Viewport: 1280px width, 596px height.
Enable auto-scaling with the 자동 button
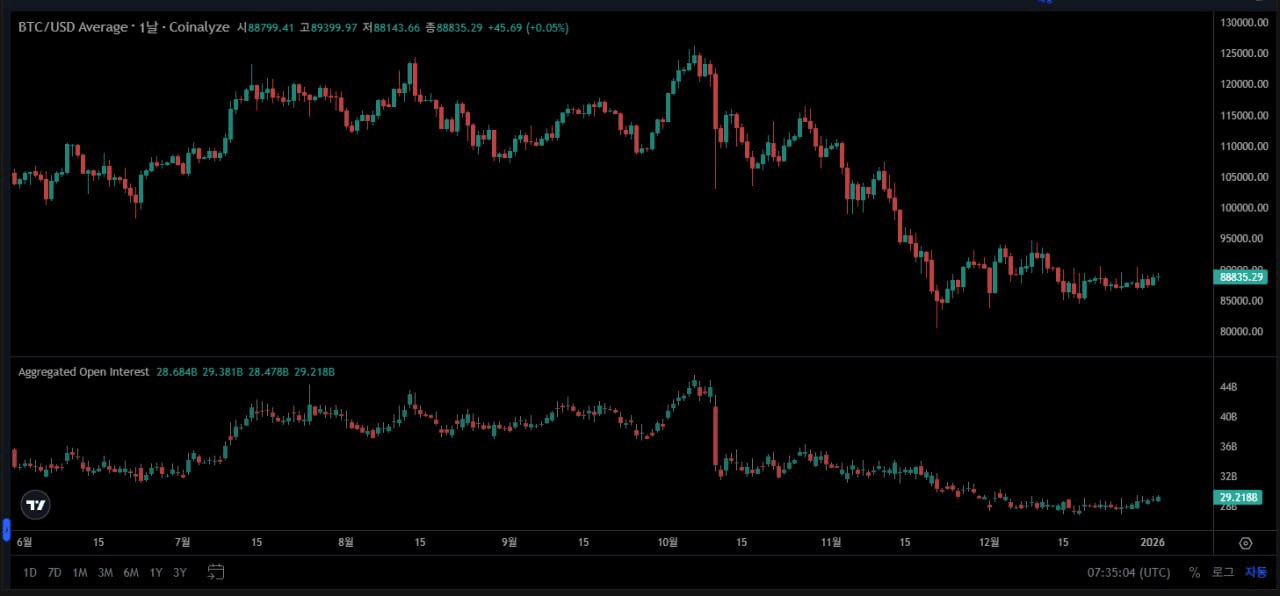coord(1256,572)
